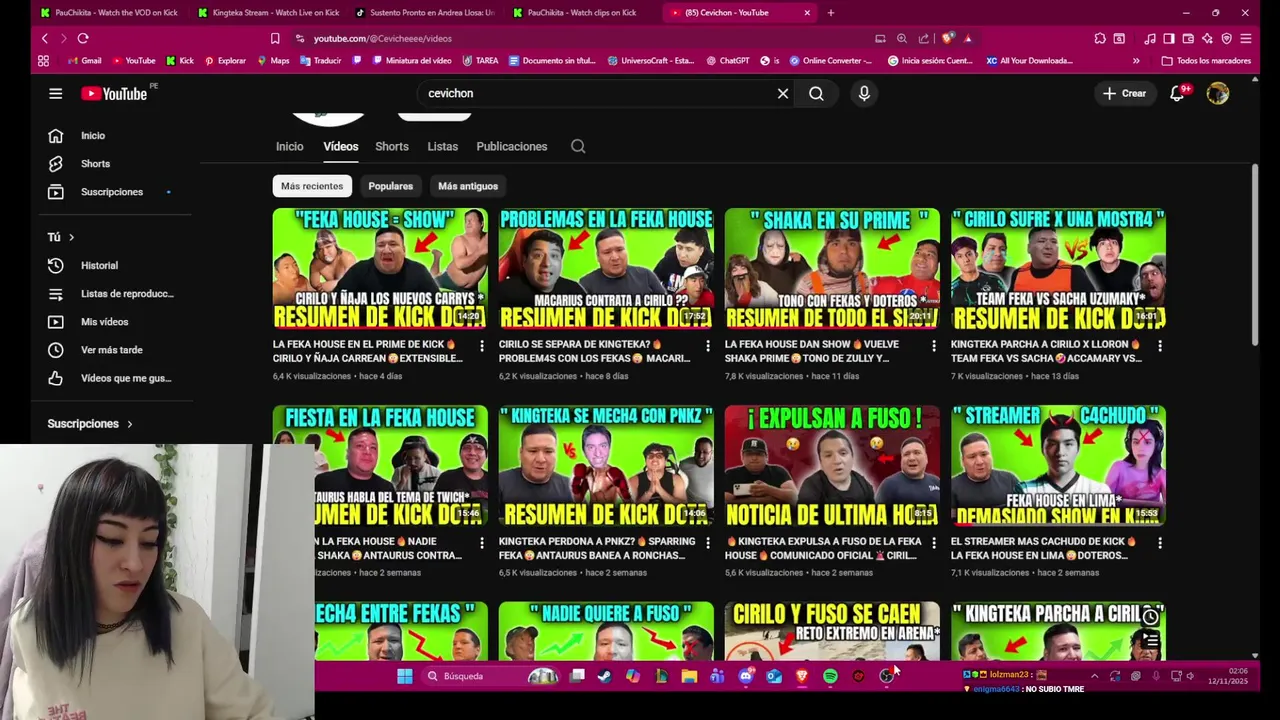
Task: Open Discord from the taskbar
Action: pyautogui.click(x=745, y=676)
